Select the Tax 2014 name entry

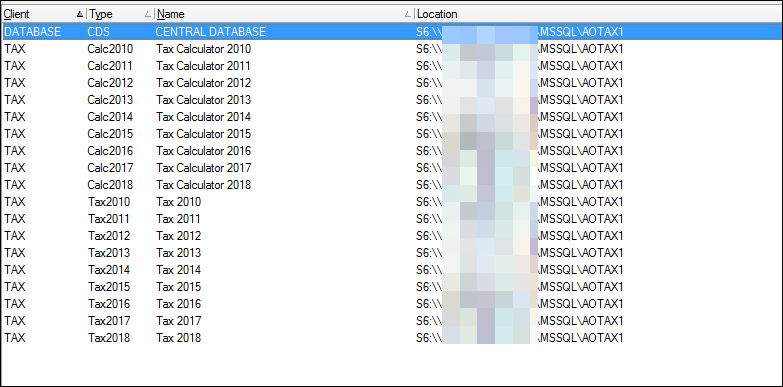(178, 270)
